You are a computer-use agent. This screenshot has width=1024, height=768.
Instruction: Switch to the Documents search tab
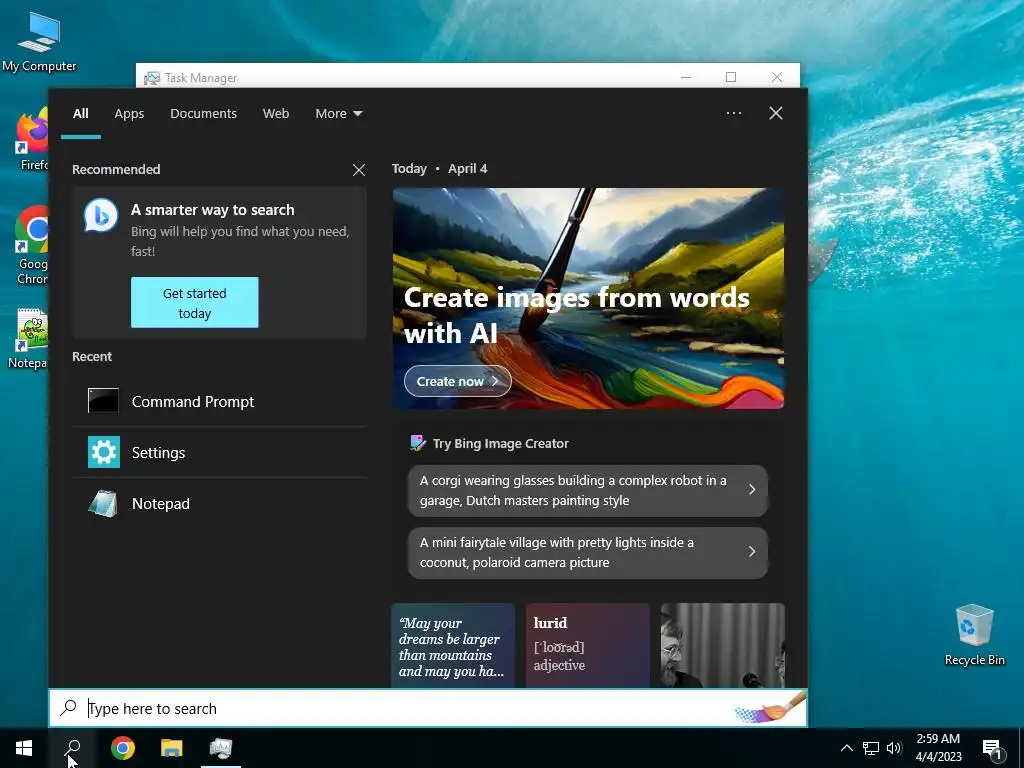point(203,114)
